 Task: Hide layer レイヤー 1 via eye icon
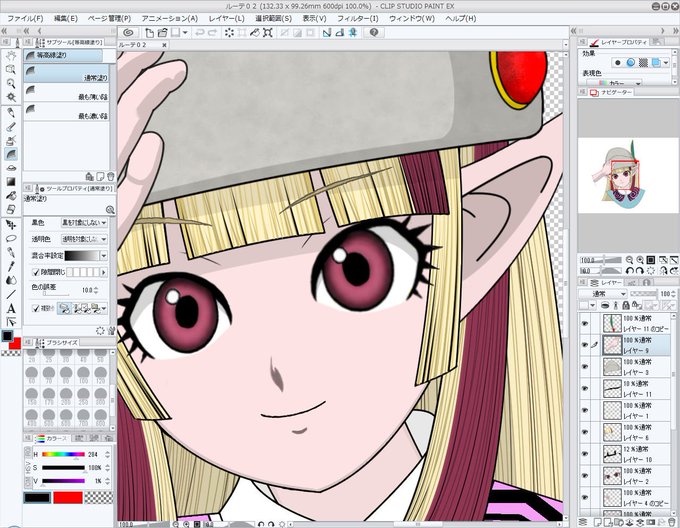tap(585, 410)
